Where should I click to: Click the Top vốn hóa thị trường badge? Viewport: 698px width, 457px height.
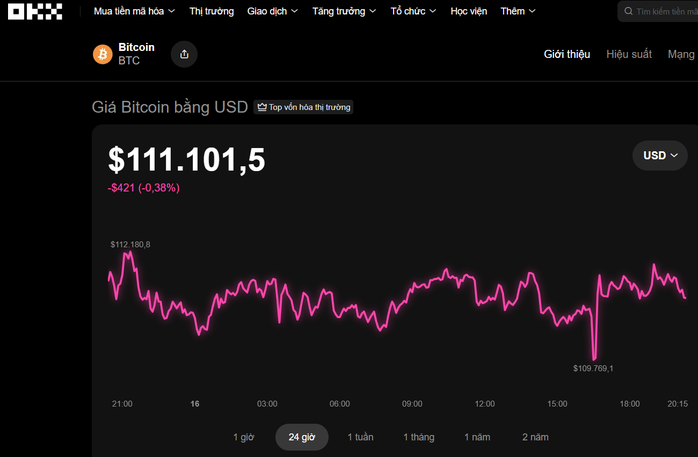click(x=303, y=107)
